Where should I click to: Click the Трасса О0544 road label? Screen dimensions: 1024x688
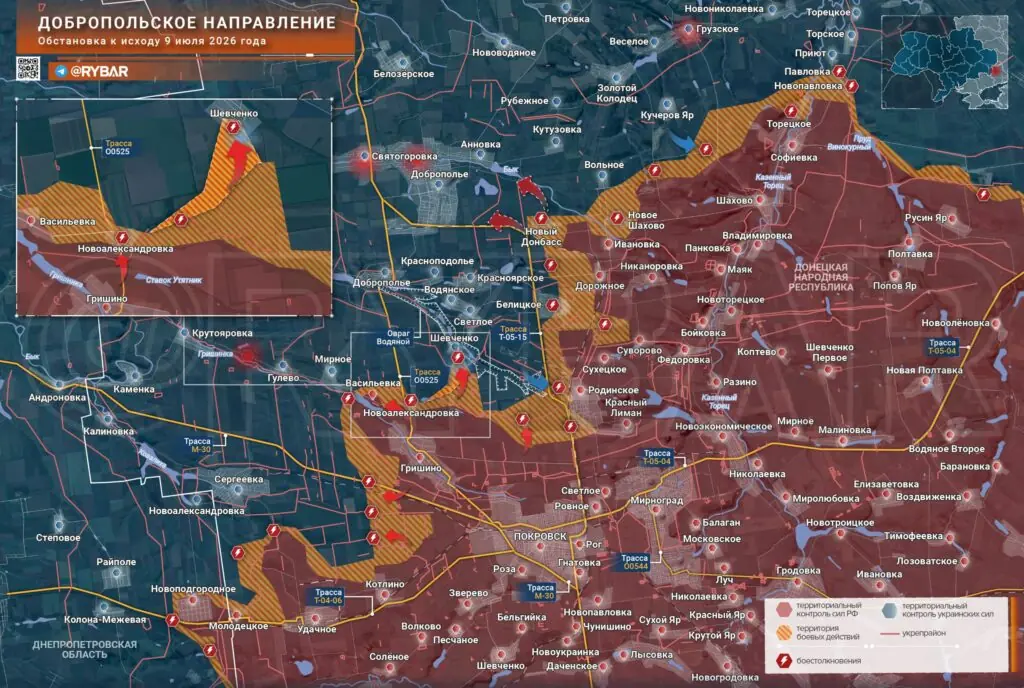coord(634,562)
